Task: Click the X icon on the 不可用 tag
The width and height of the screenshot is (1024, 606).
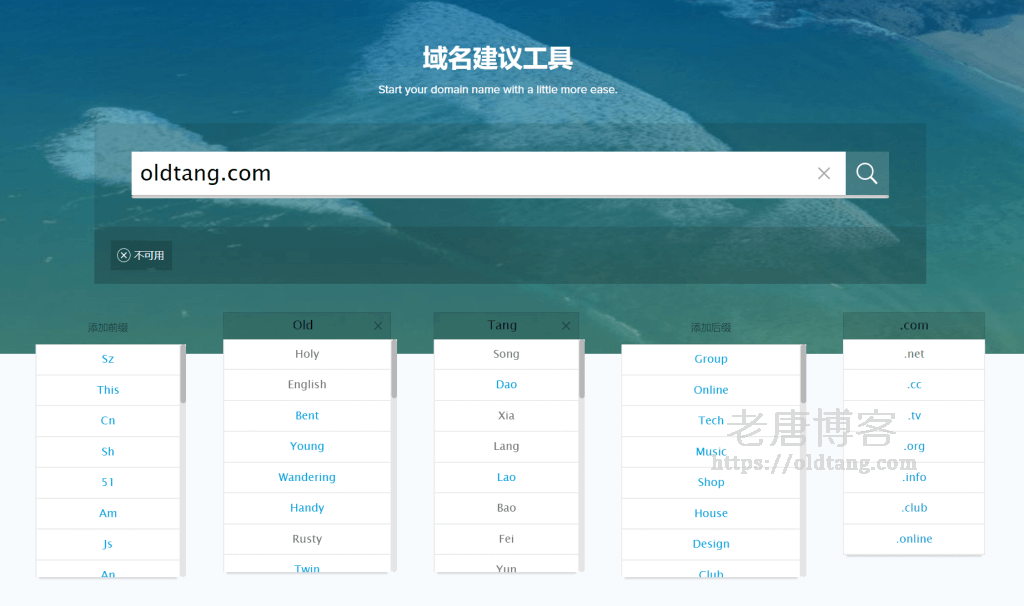Action: [x=124, y=255]
